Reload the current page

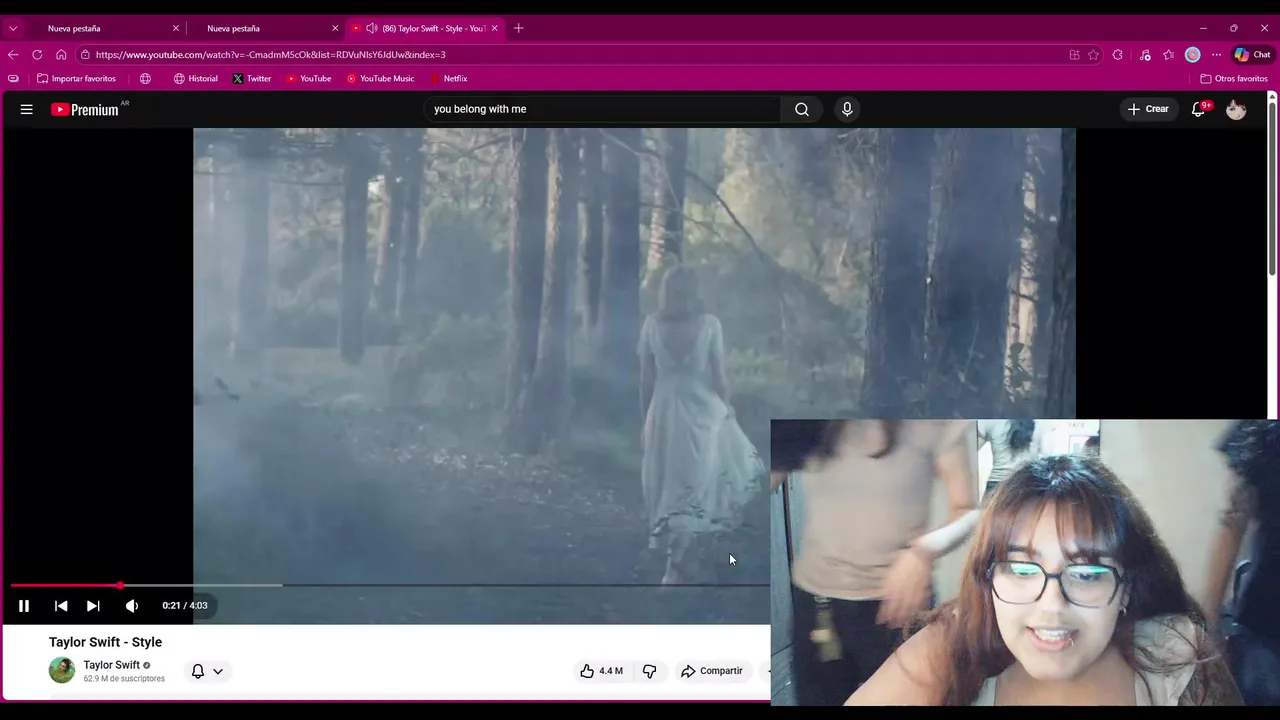point(37,55)
